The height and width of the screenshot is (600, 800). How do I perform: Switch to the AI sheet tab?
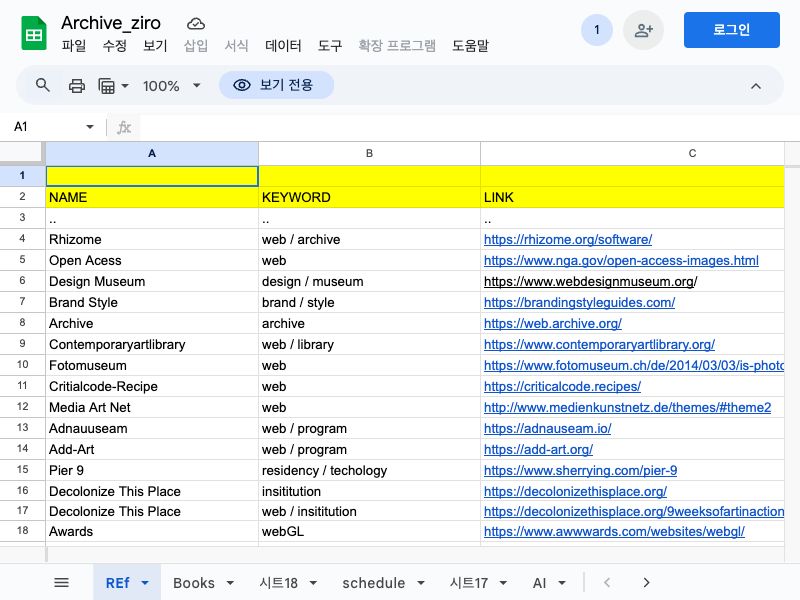tap(539, 583)
